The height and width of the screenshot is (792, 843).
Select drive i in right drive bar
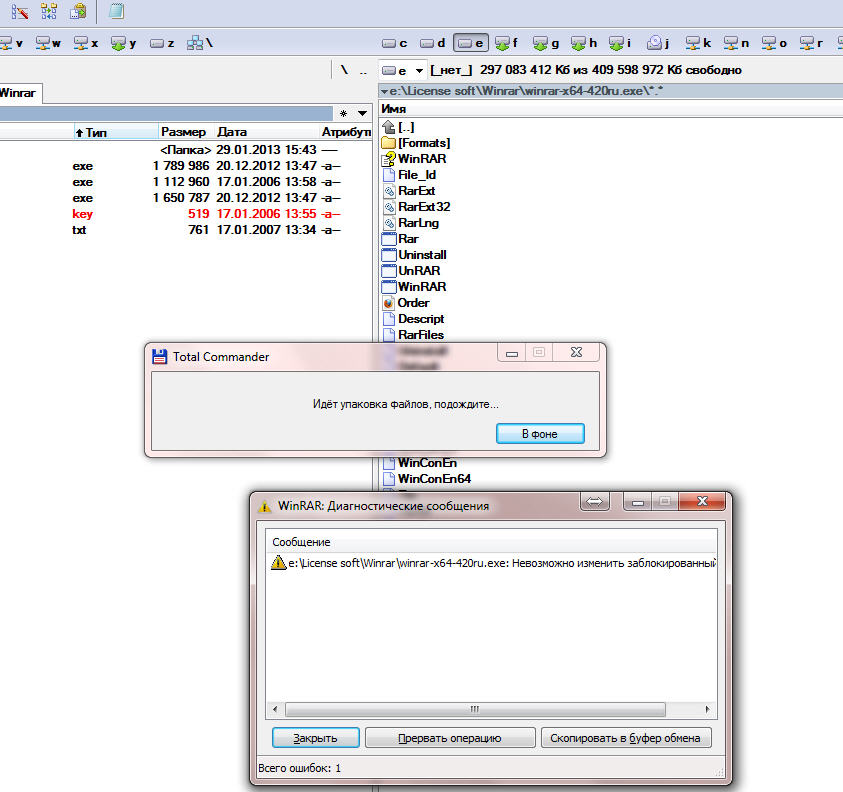pos(620,43)
